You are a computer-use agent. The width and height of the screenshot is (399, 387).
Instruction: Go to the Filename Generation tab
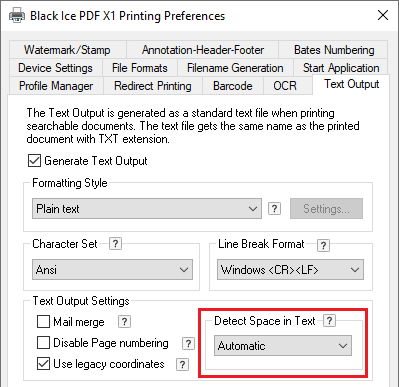[x=235, y=68]
